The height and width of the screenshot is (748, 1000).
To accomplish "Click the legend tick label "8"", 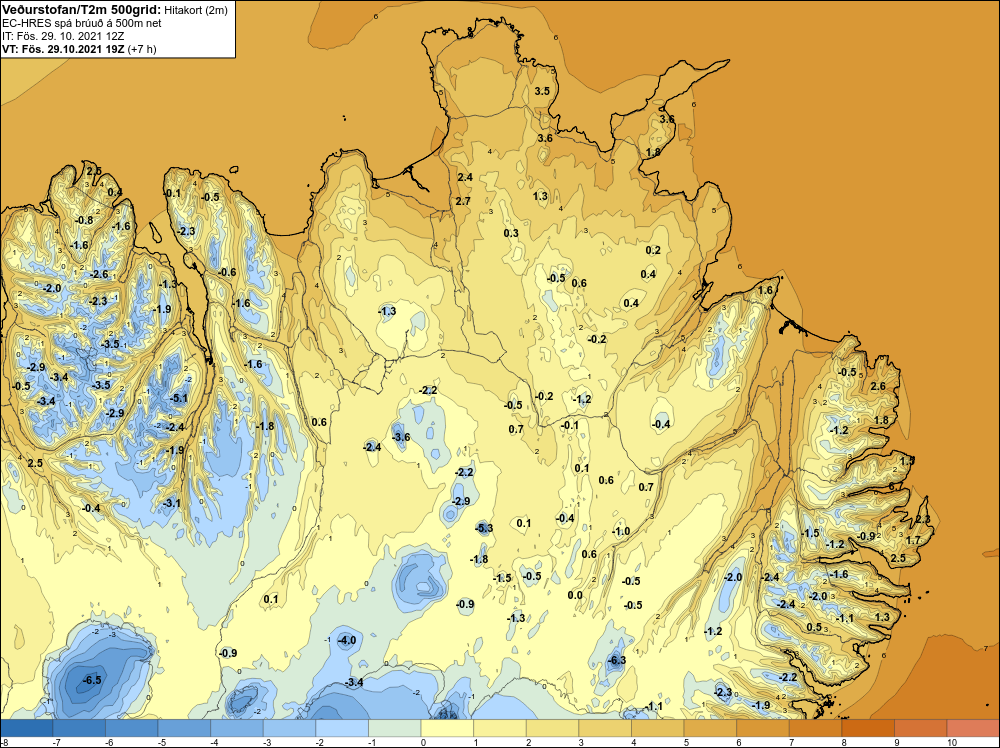I will click(x=844, y=742).
